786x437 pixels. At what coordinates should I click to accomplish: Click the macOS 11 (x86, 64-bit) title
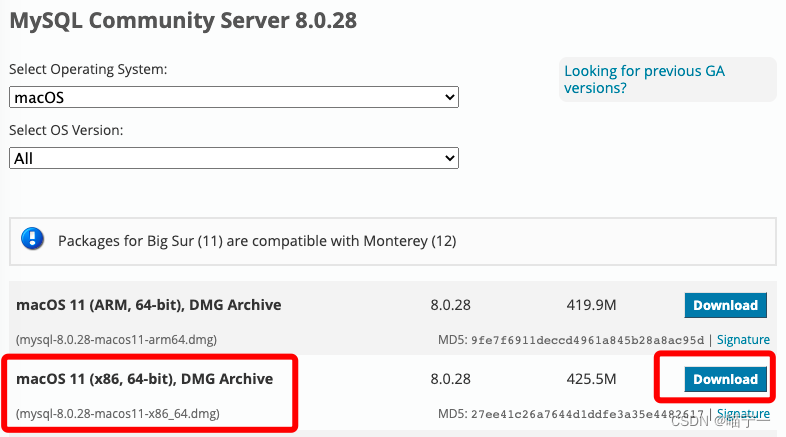pos(144,379)
